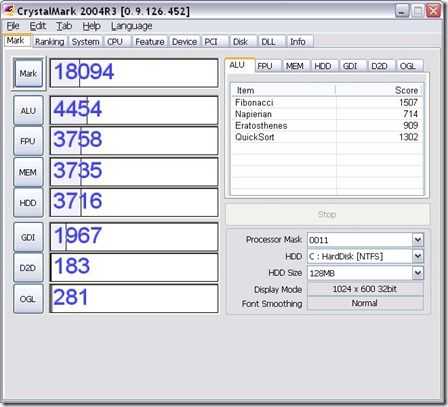Run the MEM benchmark button
Screen dimensions: 448x407
click(28, 172)
